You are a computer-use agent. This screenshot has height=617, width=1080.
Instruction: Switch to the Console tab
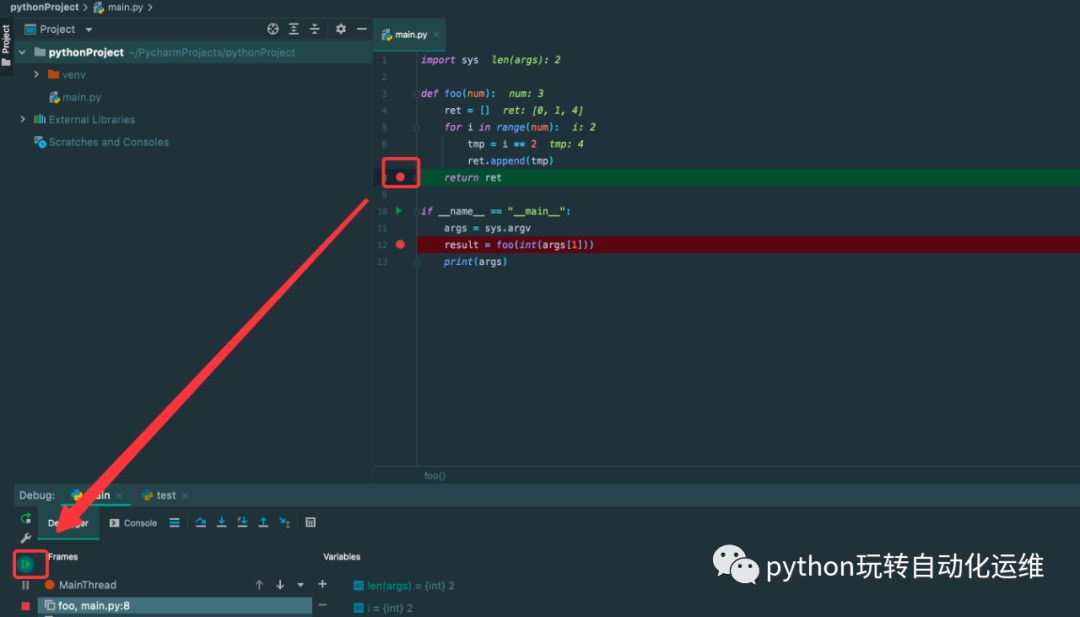[x=133, y=523]
